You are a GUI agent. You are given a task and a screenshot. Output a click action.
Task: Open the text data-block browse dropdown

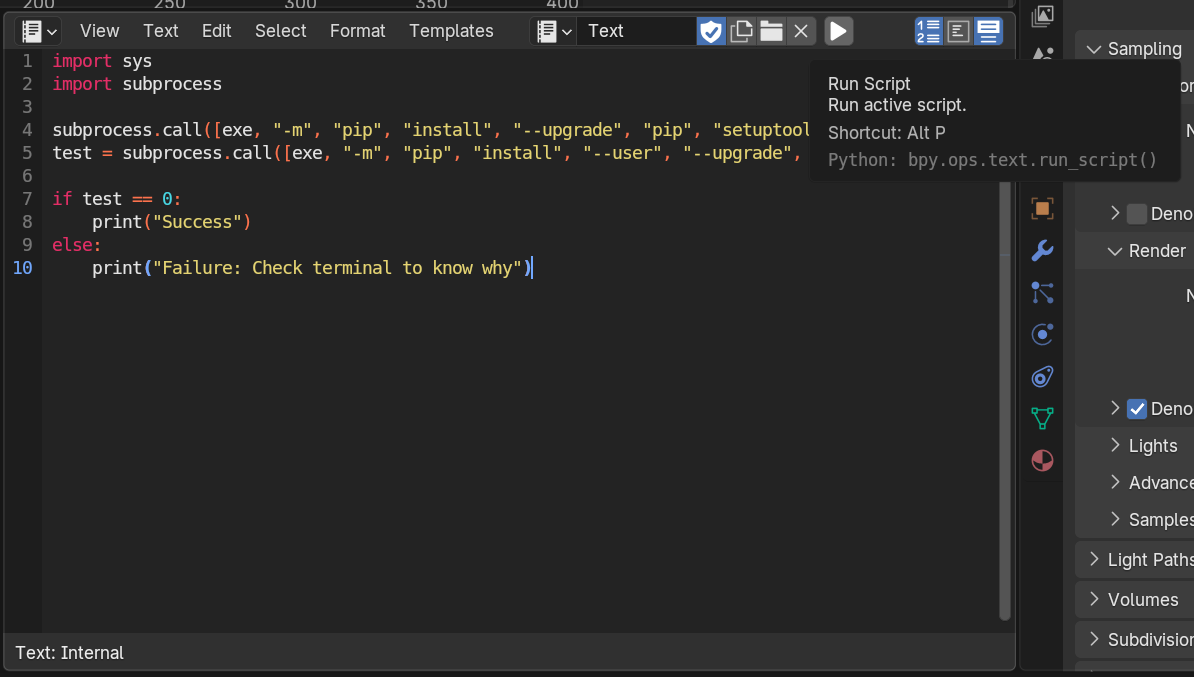coord(553,31)
